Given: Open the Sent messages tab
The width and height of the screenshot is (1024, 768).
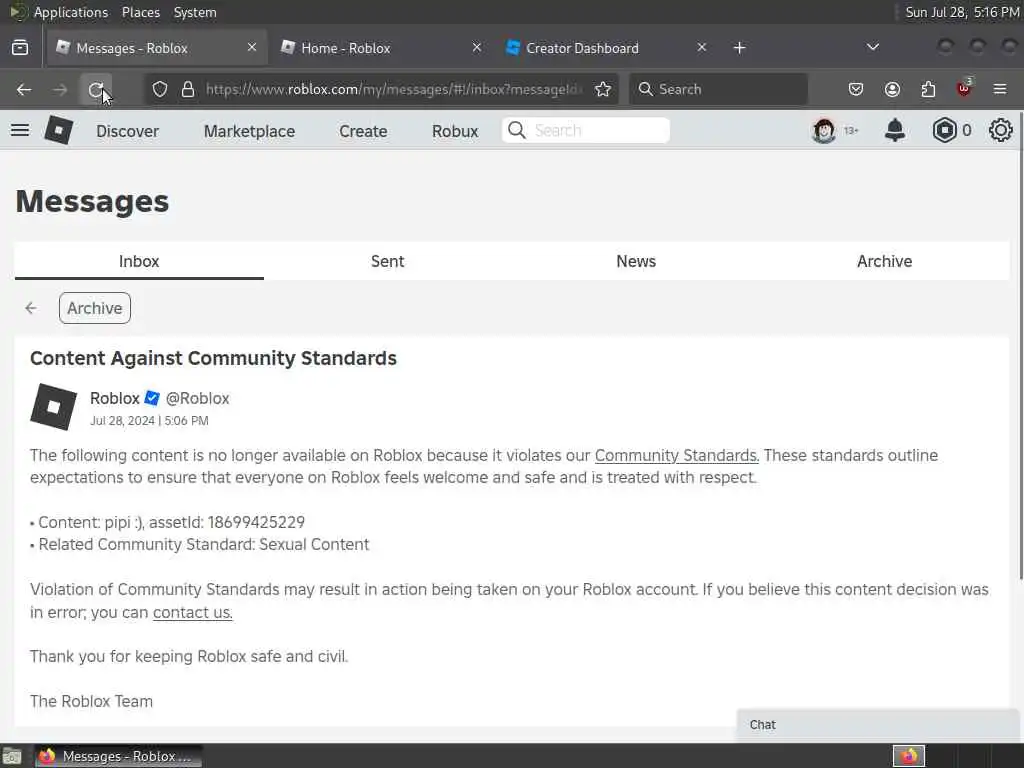Looking at the screenshot, I should coord(388,261).
